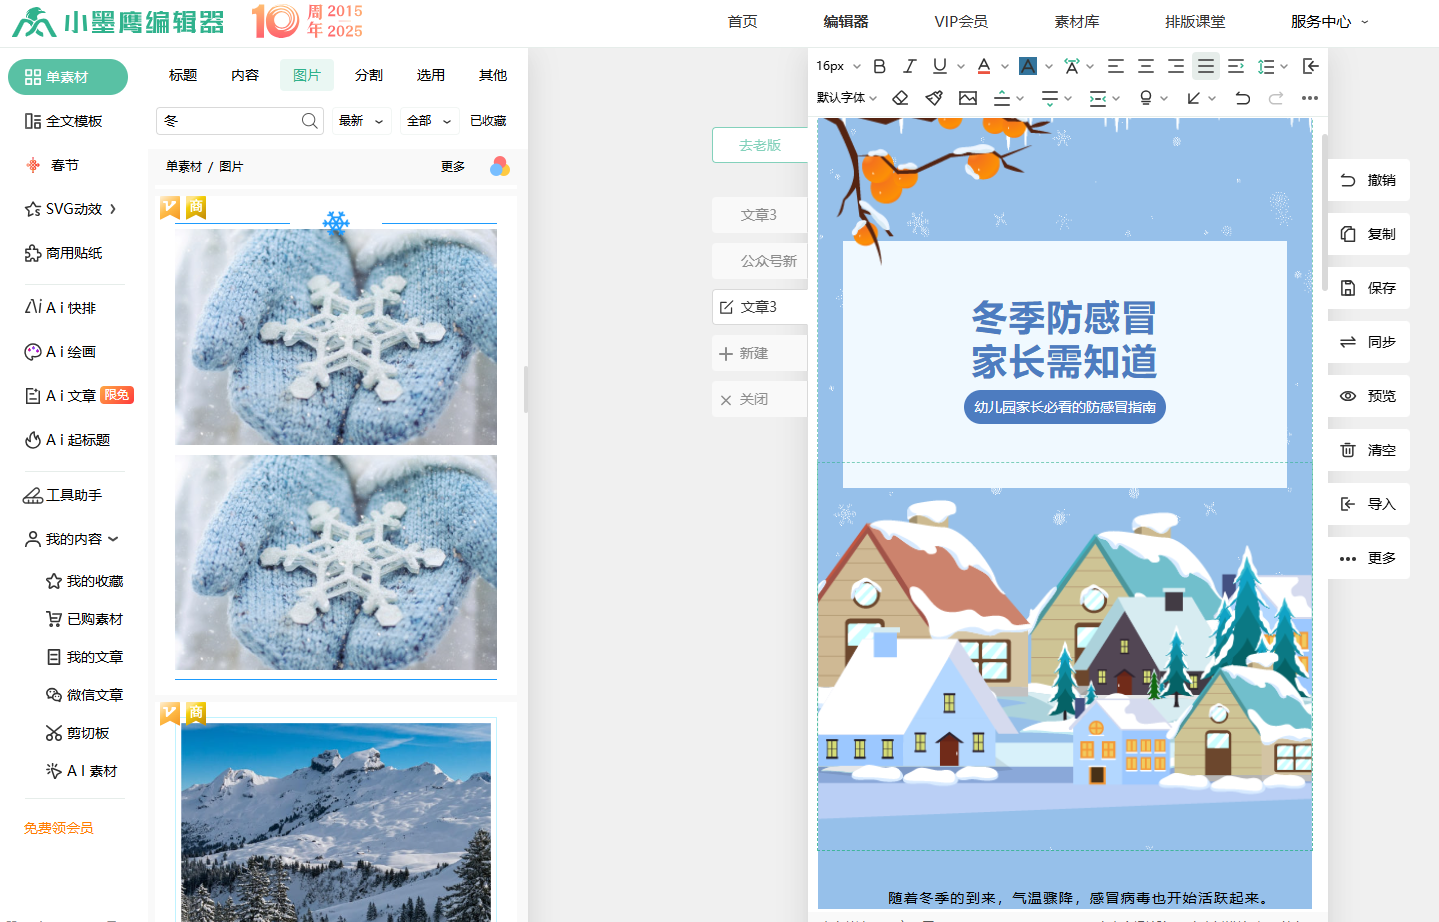The width and height of the screenshot is (1439, 922).
Task: Select the snowy mountain image thumbnail
Action: click(x=336, y=820)
